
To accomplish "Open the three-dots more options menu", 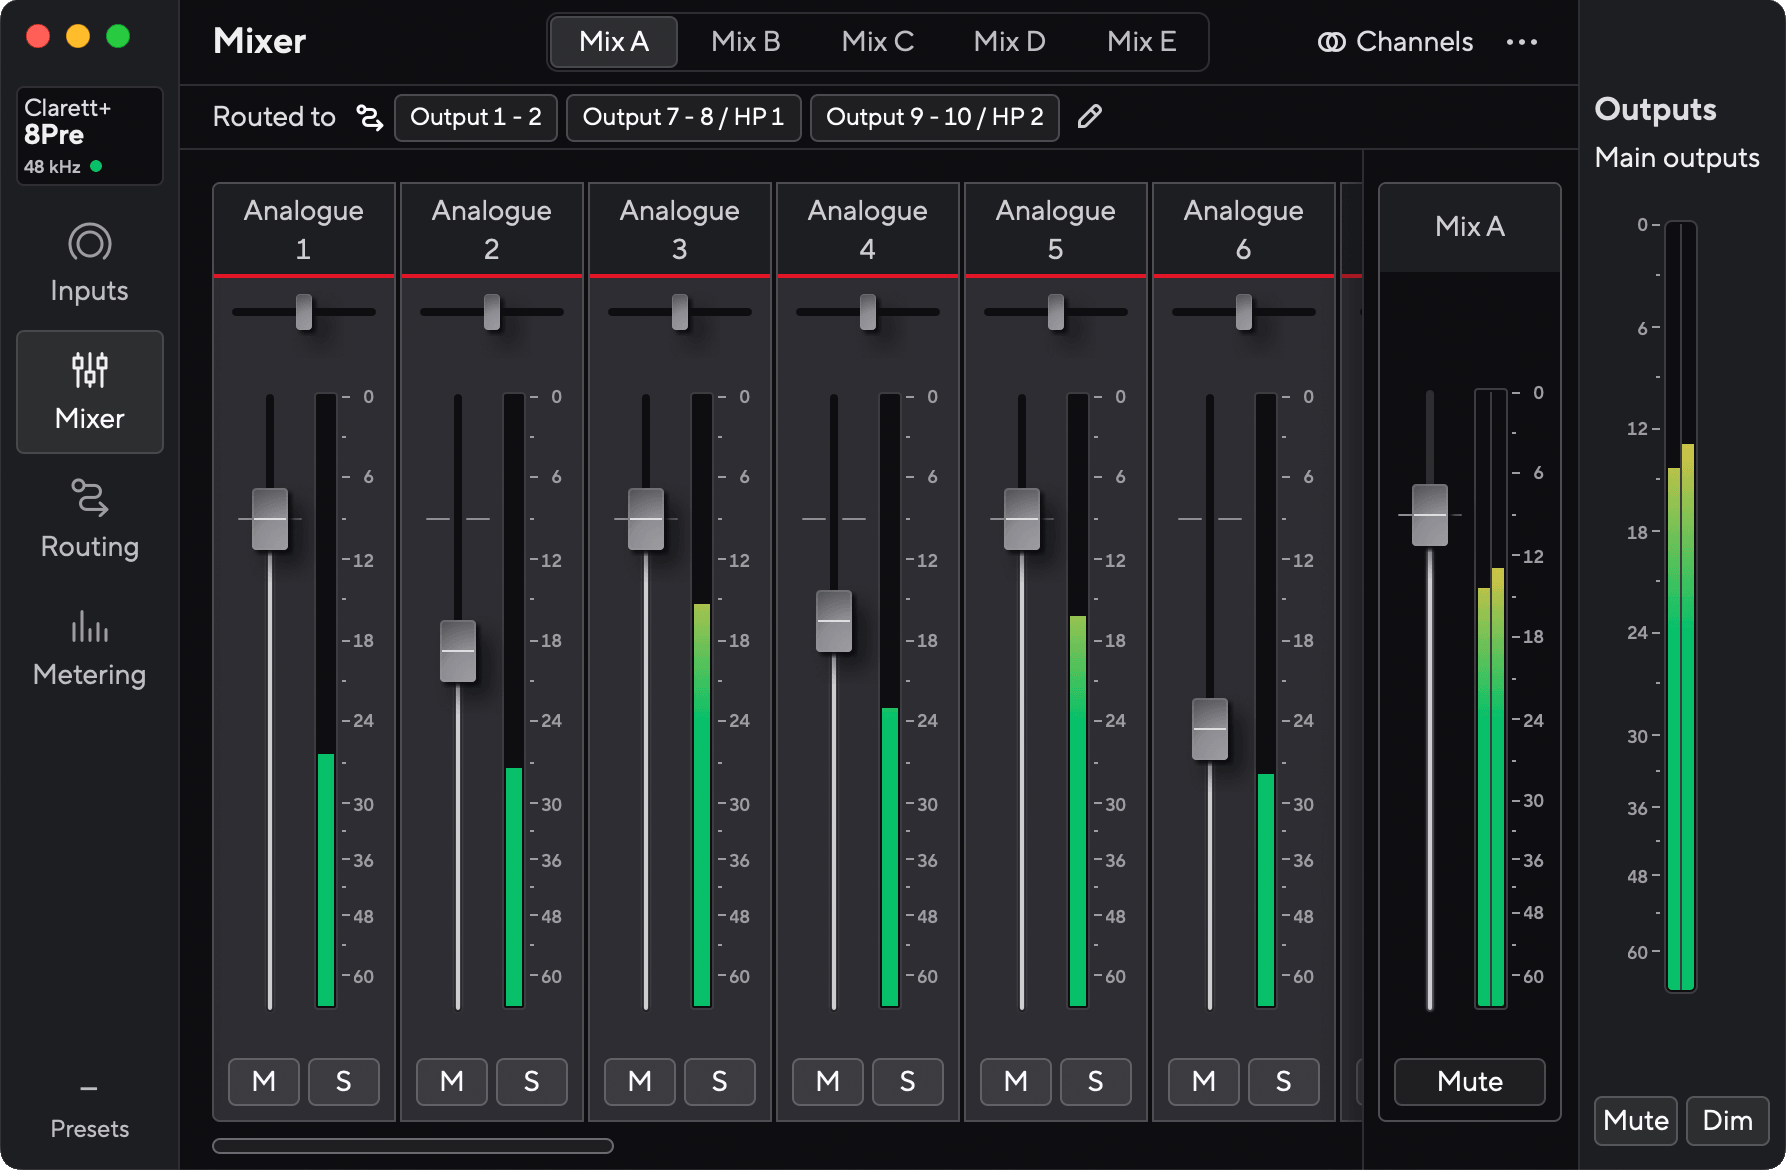I will click(1522, 42).
